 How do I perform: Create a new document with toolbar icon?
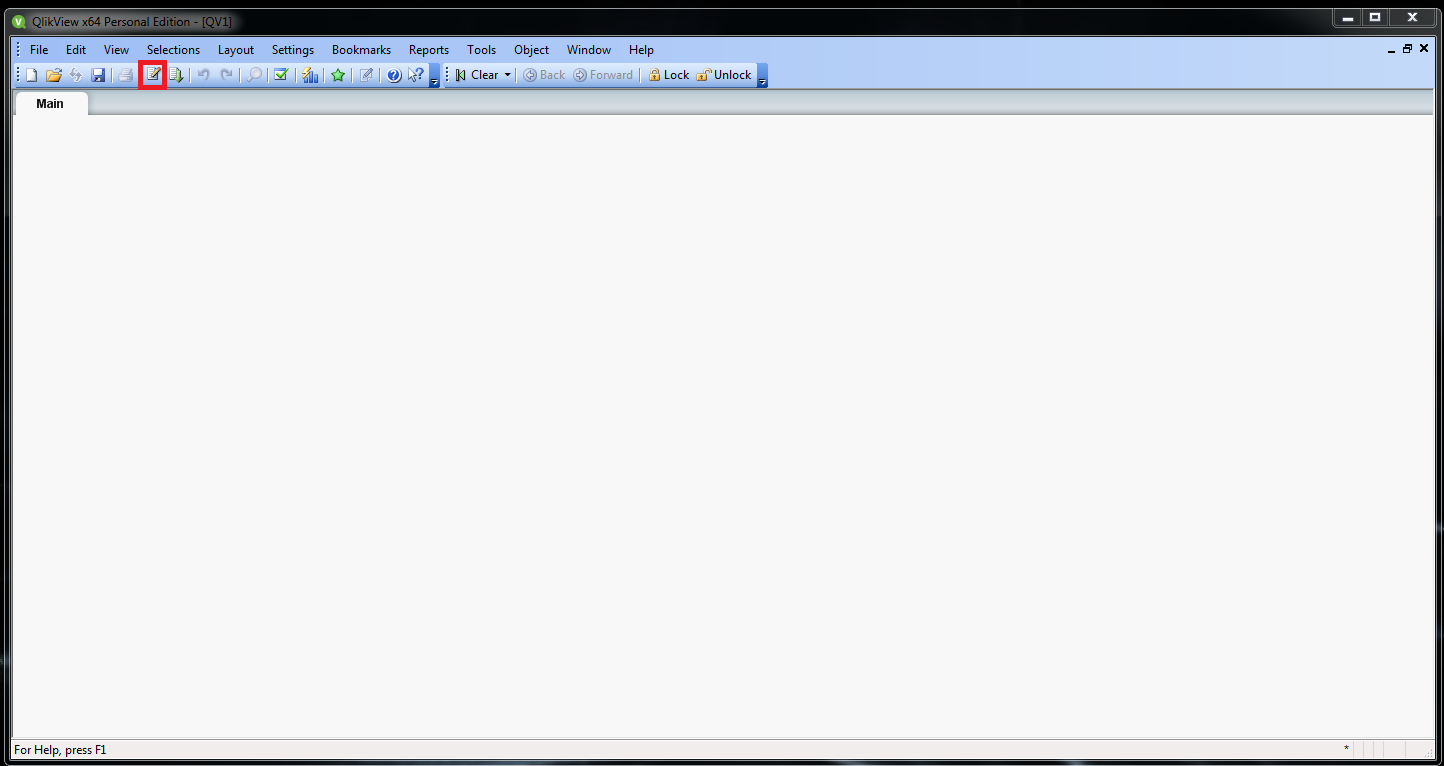(31, 75)
